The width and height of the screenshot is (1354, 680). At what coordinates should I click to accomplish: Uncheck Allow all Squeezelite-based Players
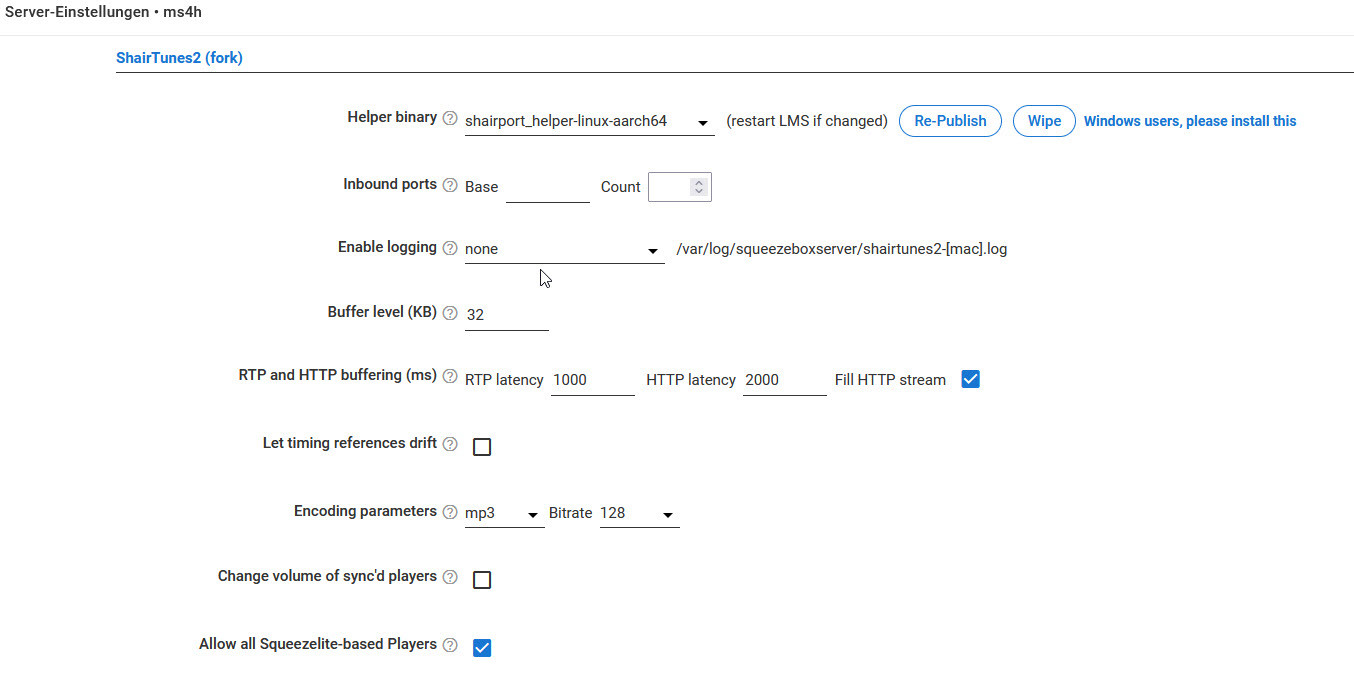coord(482,648)
